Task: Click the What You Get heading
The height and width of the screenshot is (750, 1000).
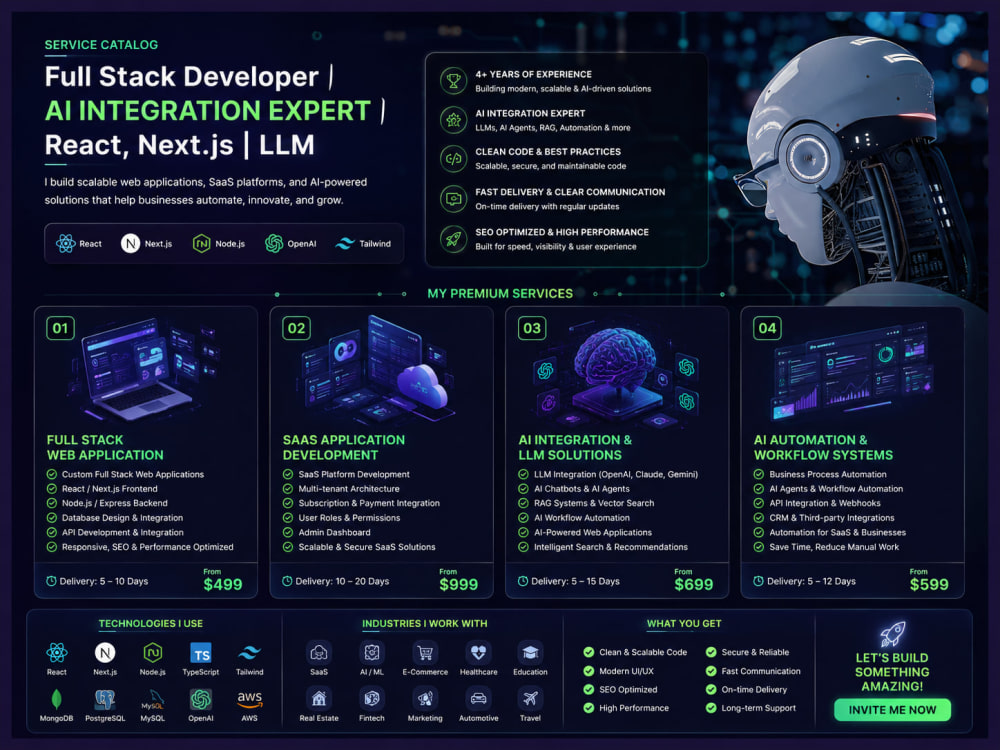Action: coord(684,623)
